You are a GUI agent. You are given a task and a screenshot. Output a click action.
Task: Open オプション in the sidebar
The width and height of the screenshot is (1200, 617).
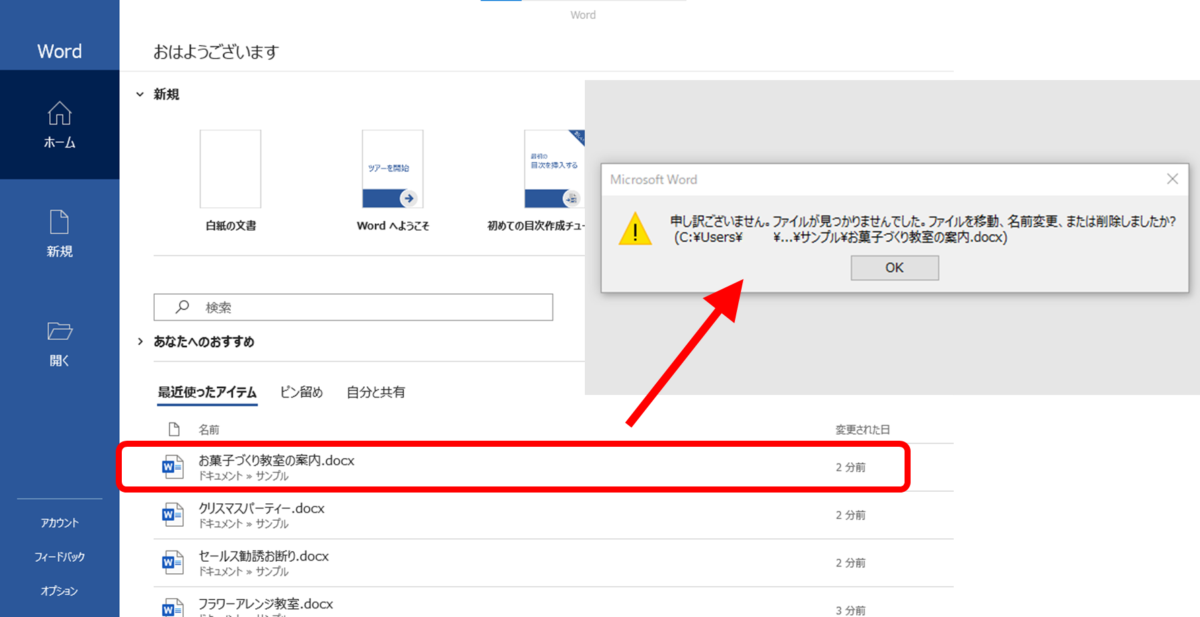[59, 591]
